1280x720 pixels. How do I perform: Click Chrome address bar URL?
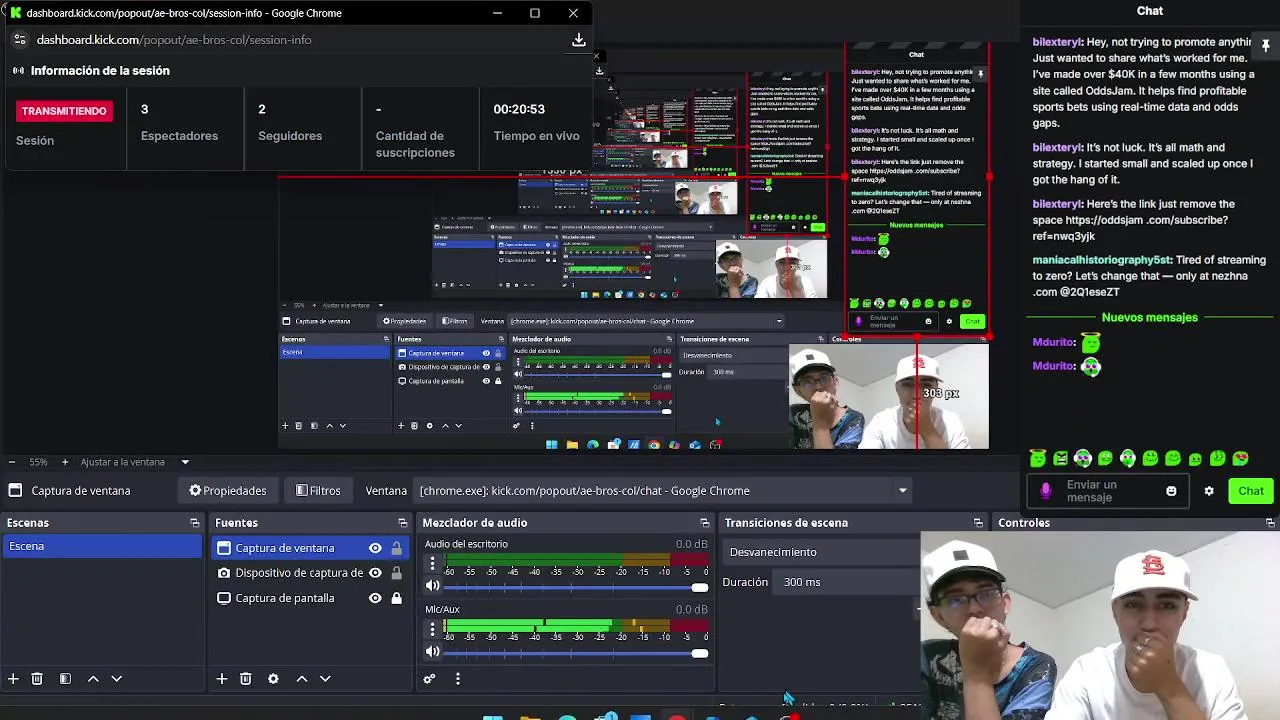[x=174, y=40]
